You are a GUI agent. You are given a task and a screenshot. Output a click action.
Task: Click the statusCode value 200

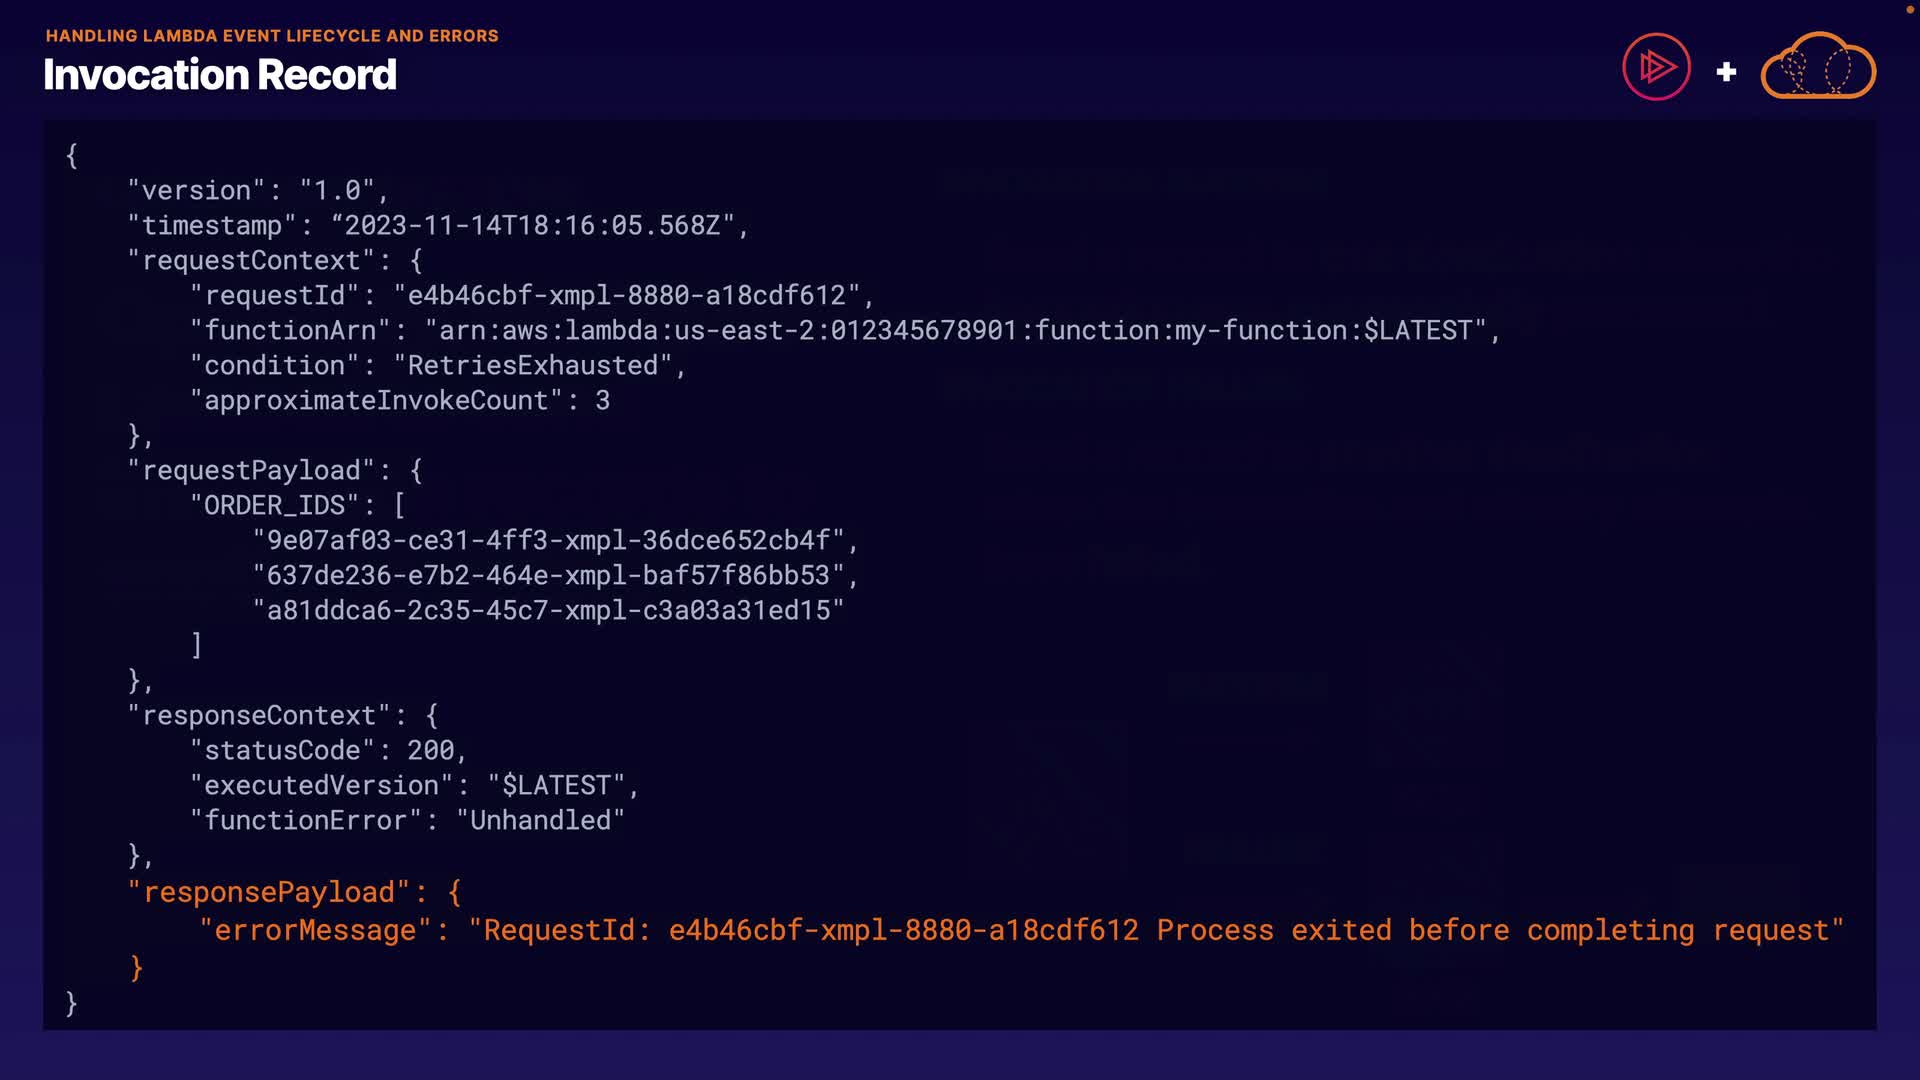point(430,751)
